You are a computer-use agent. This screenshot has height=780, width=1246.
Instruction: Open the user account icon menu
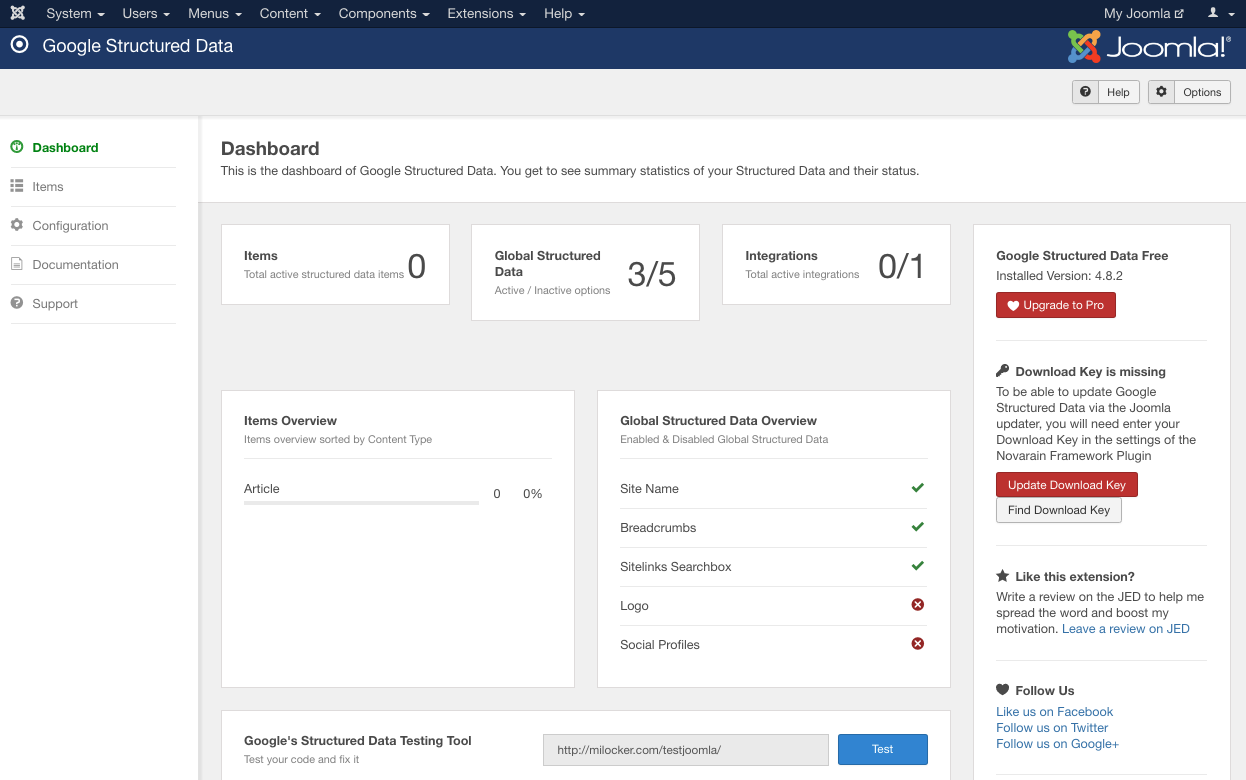pos(1218,13)
